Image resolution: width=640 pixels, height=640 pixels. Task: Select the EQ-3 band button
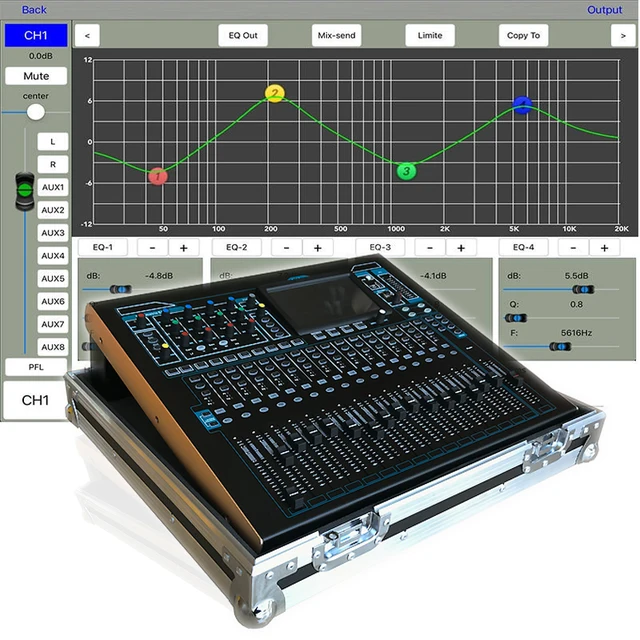pyautogui.click(x=380, y=247)
